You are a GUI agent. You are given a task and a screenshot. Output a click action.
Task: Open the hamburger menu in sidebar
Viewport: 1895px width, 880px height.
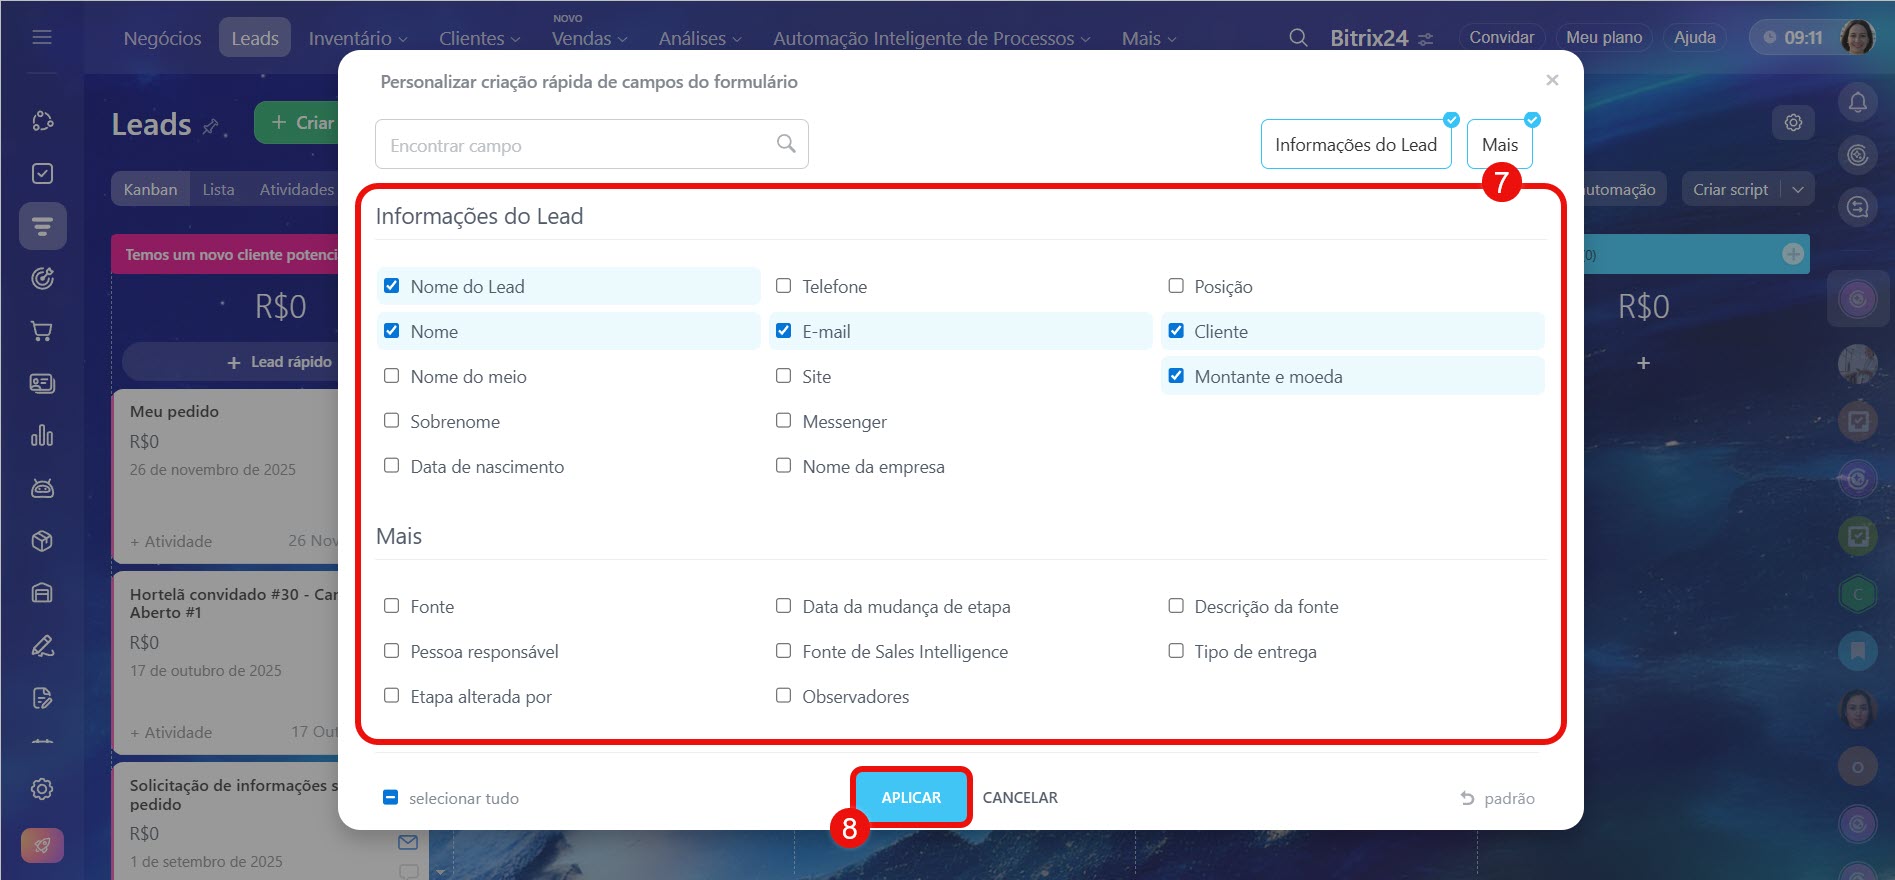[42, 38]
